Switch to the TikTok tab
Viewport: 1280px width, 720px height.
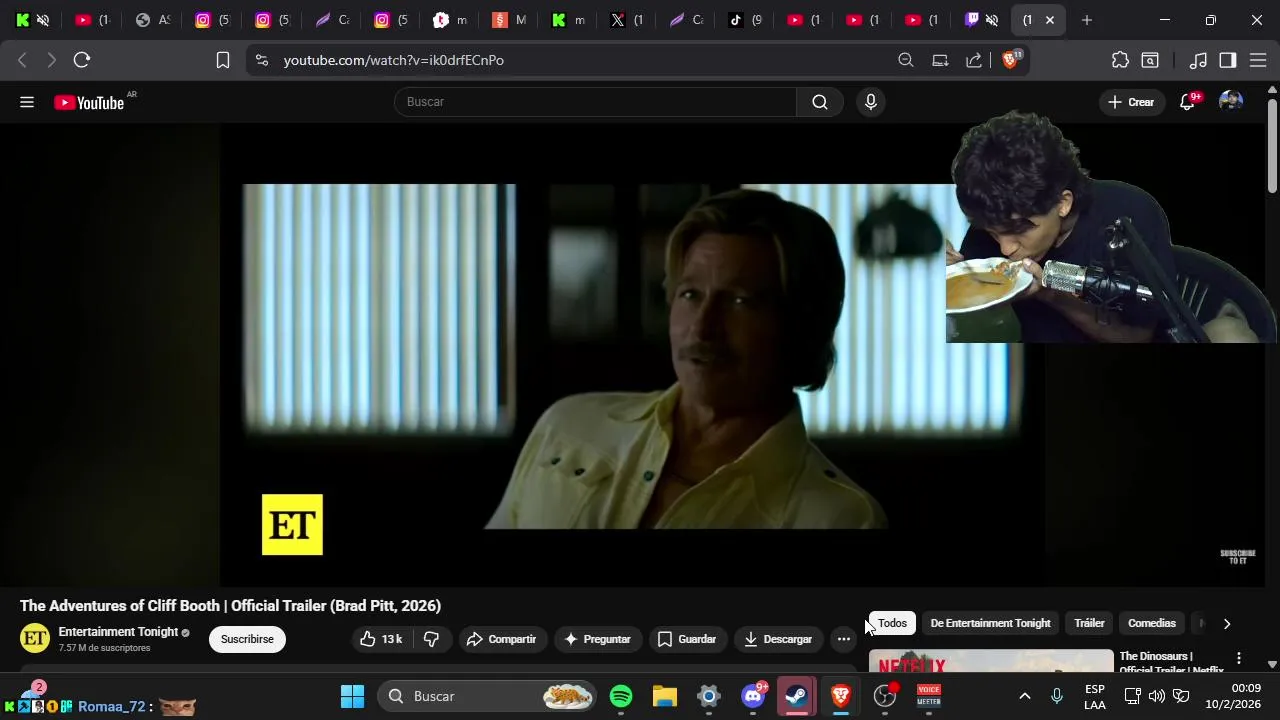pyautogui.click(x=746, y=20)
